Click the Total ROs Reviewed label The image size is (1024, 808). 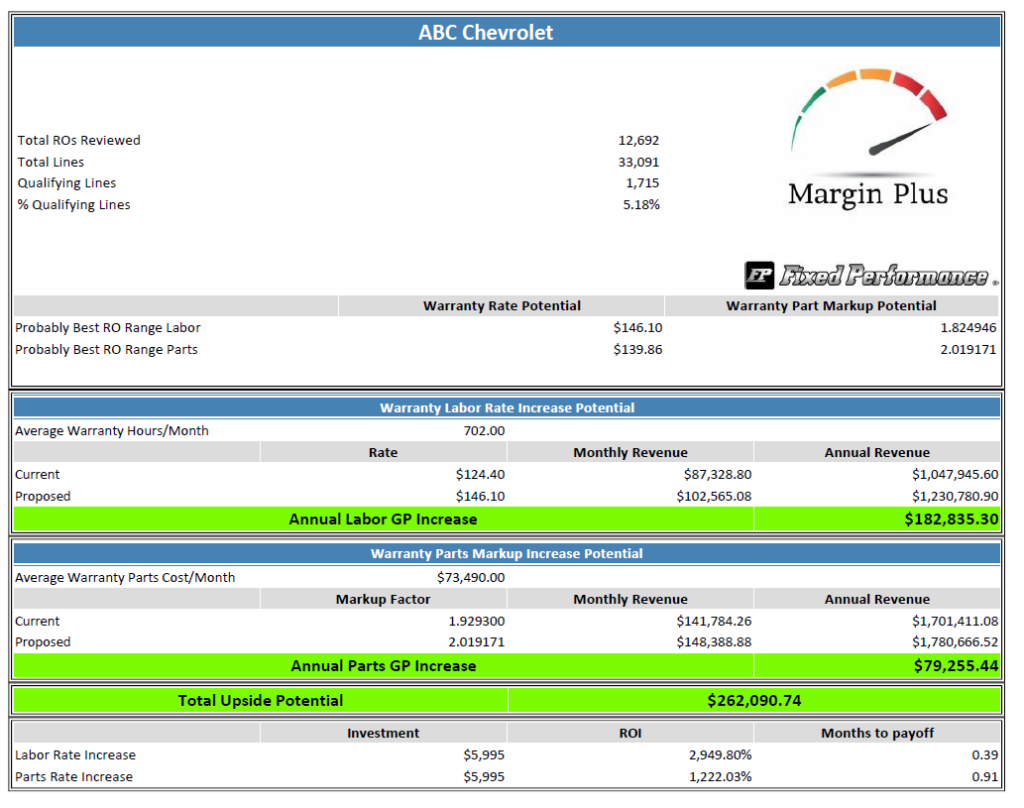pos(79,140)
